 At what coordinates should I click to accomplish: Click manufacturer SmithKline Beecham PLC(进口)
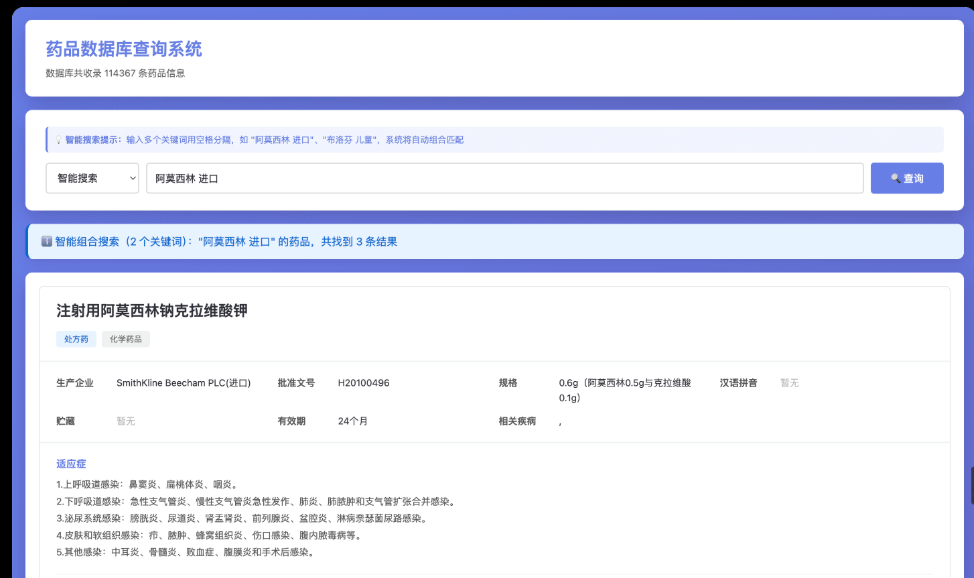(183, 383)
